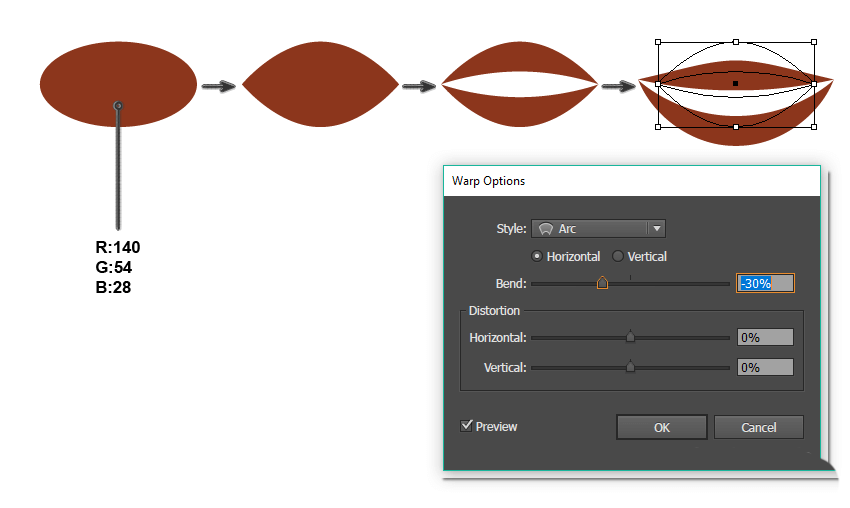Click the Arc style icon in Style field

(546, 229)
